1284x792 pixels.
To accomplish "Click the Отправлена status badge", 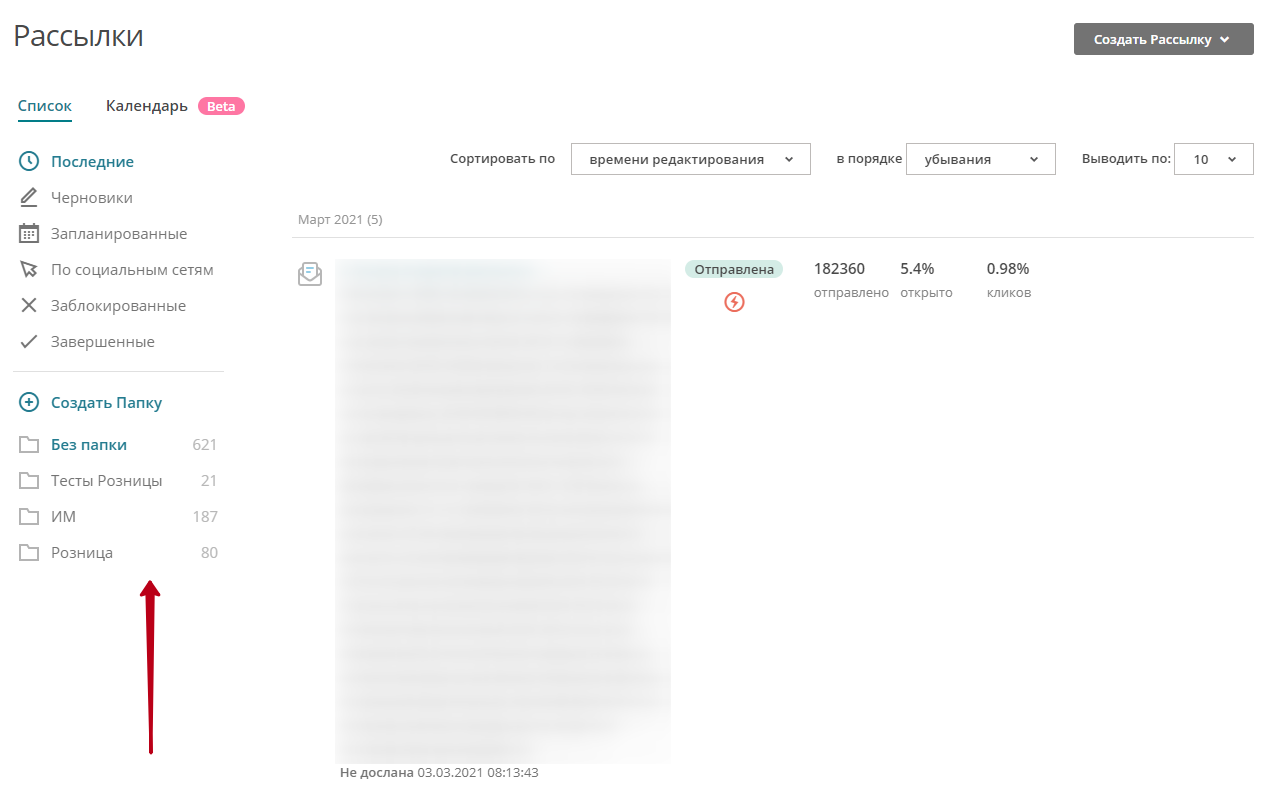I will 734,269.
